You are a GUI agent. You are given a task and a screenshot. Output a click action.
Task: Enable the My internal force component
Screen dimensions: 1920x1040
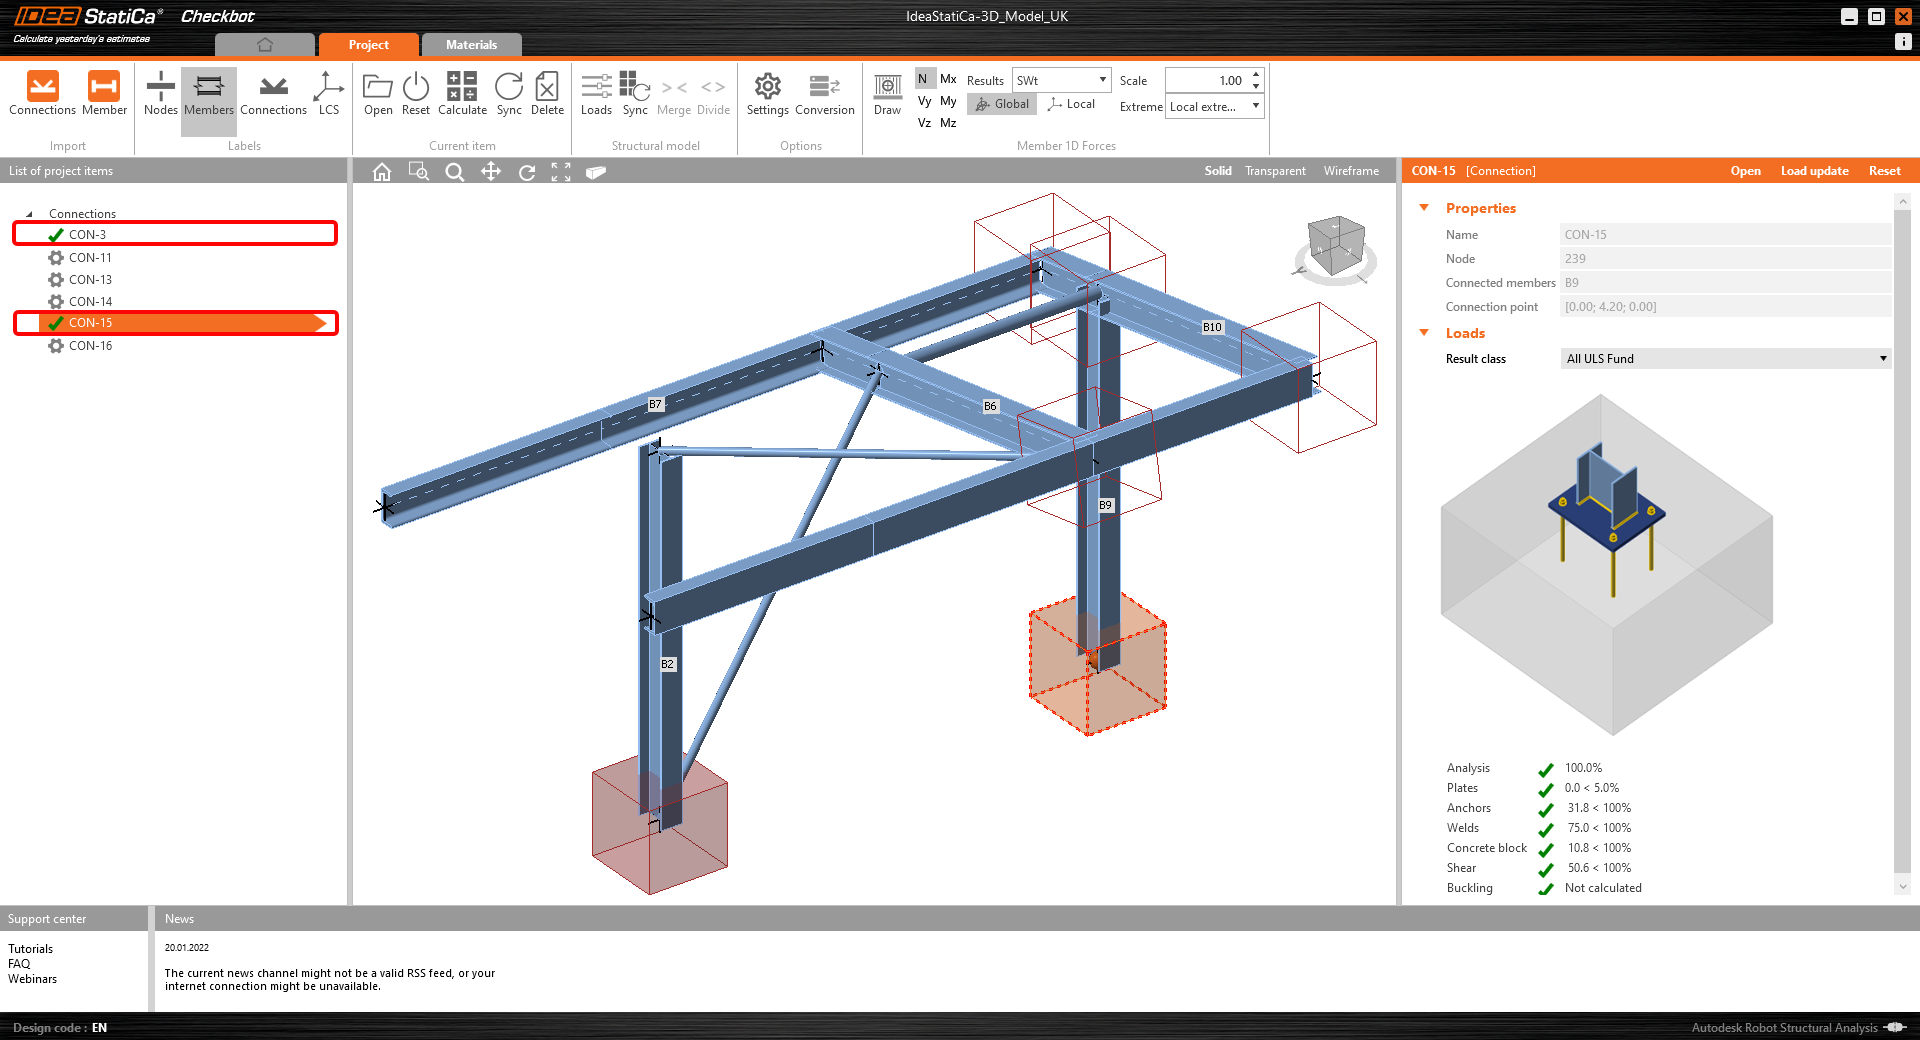tap(950, 101)
